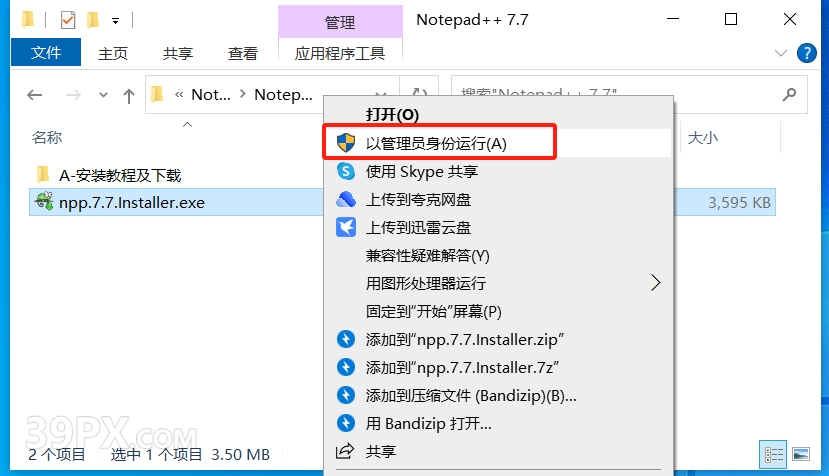This screenshot has height=476, width=829.
Task: Open Explorer help question mark icon
Action: click(806, 53)
